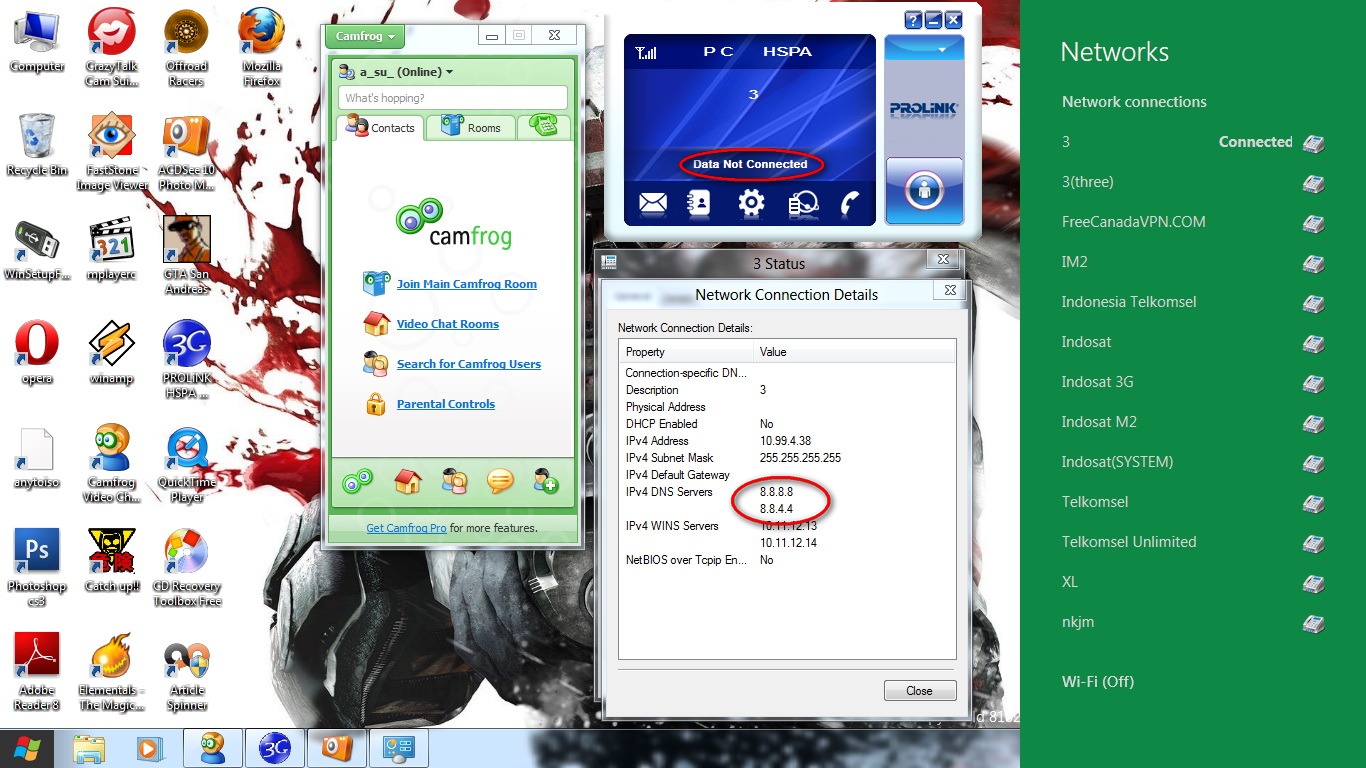Viewport: 1366px width, 768px height.
Task: Click Search for Camfrog Users link
Action: point(468,364)
